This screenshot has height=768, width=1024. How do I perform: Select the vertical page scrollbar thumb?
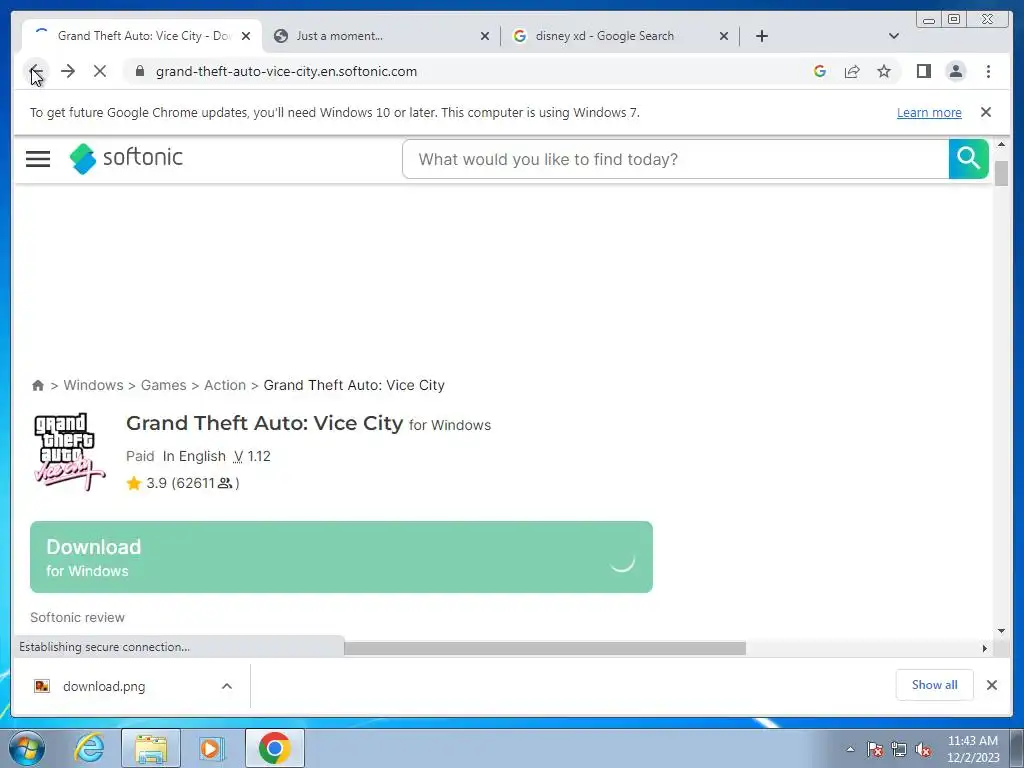click(x=1002, y=172)
